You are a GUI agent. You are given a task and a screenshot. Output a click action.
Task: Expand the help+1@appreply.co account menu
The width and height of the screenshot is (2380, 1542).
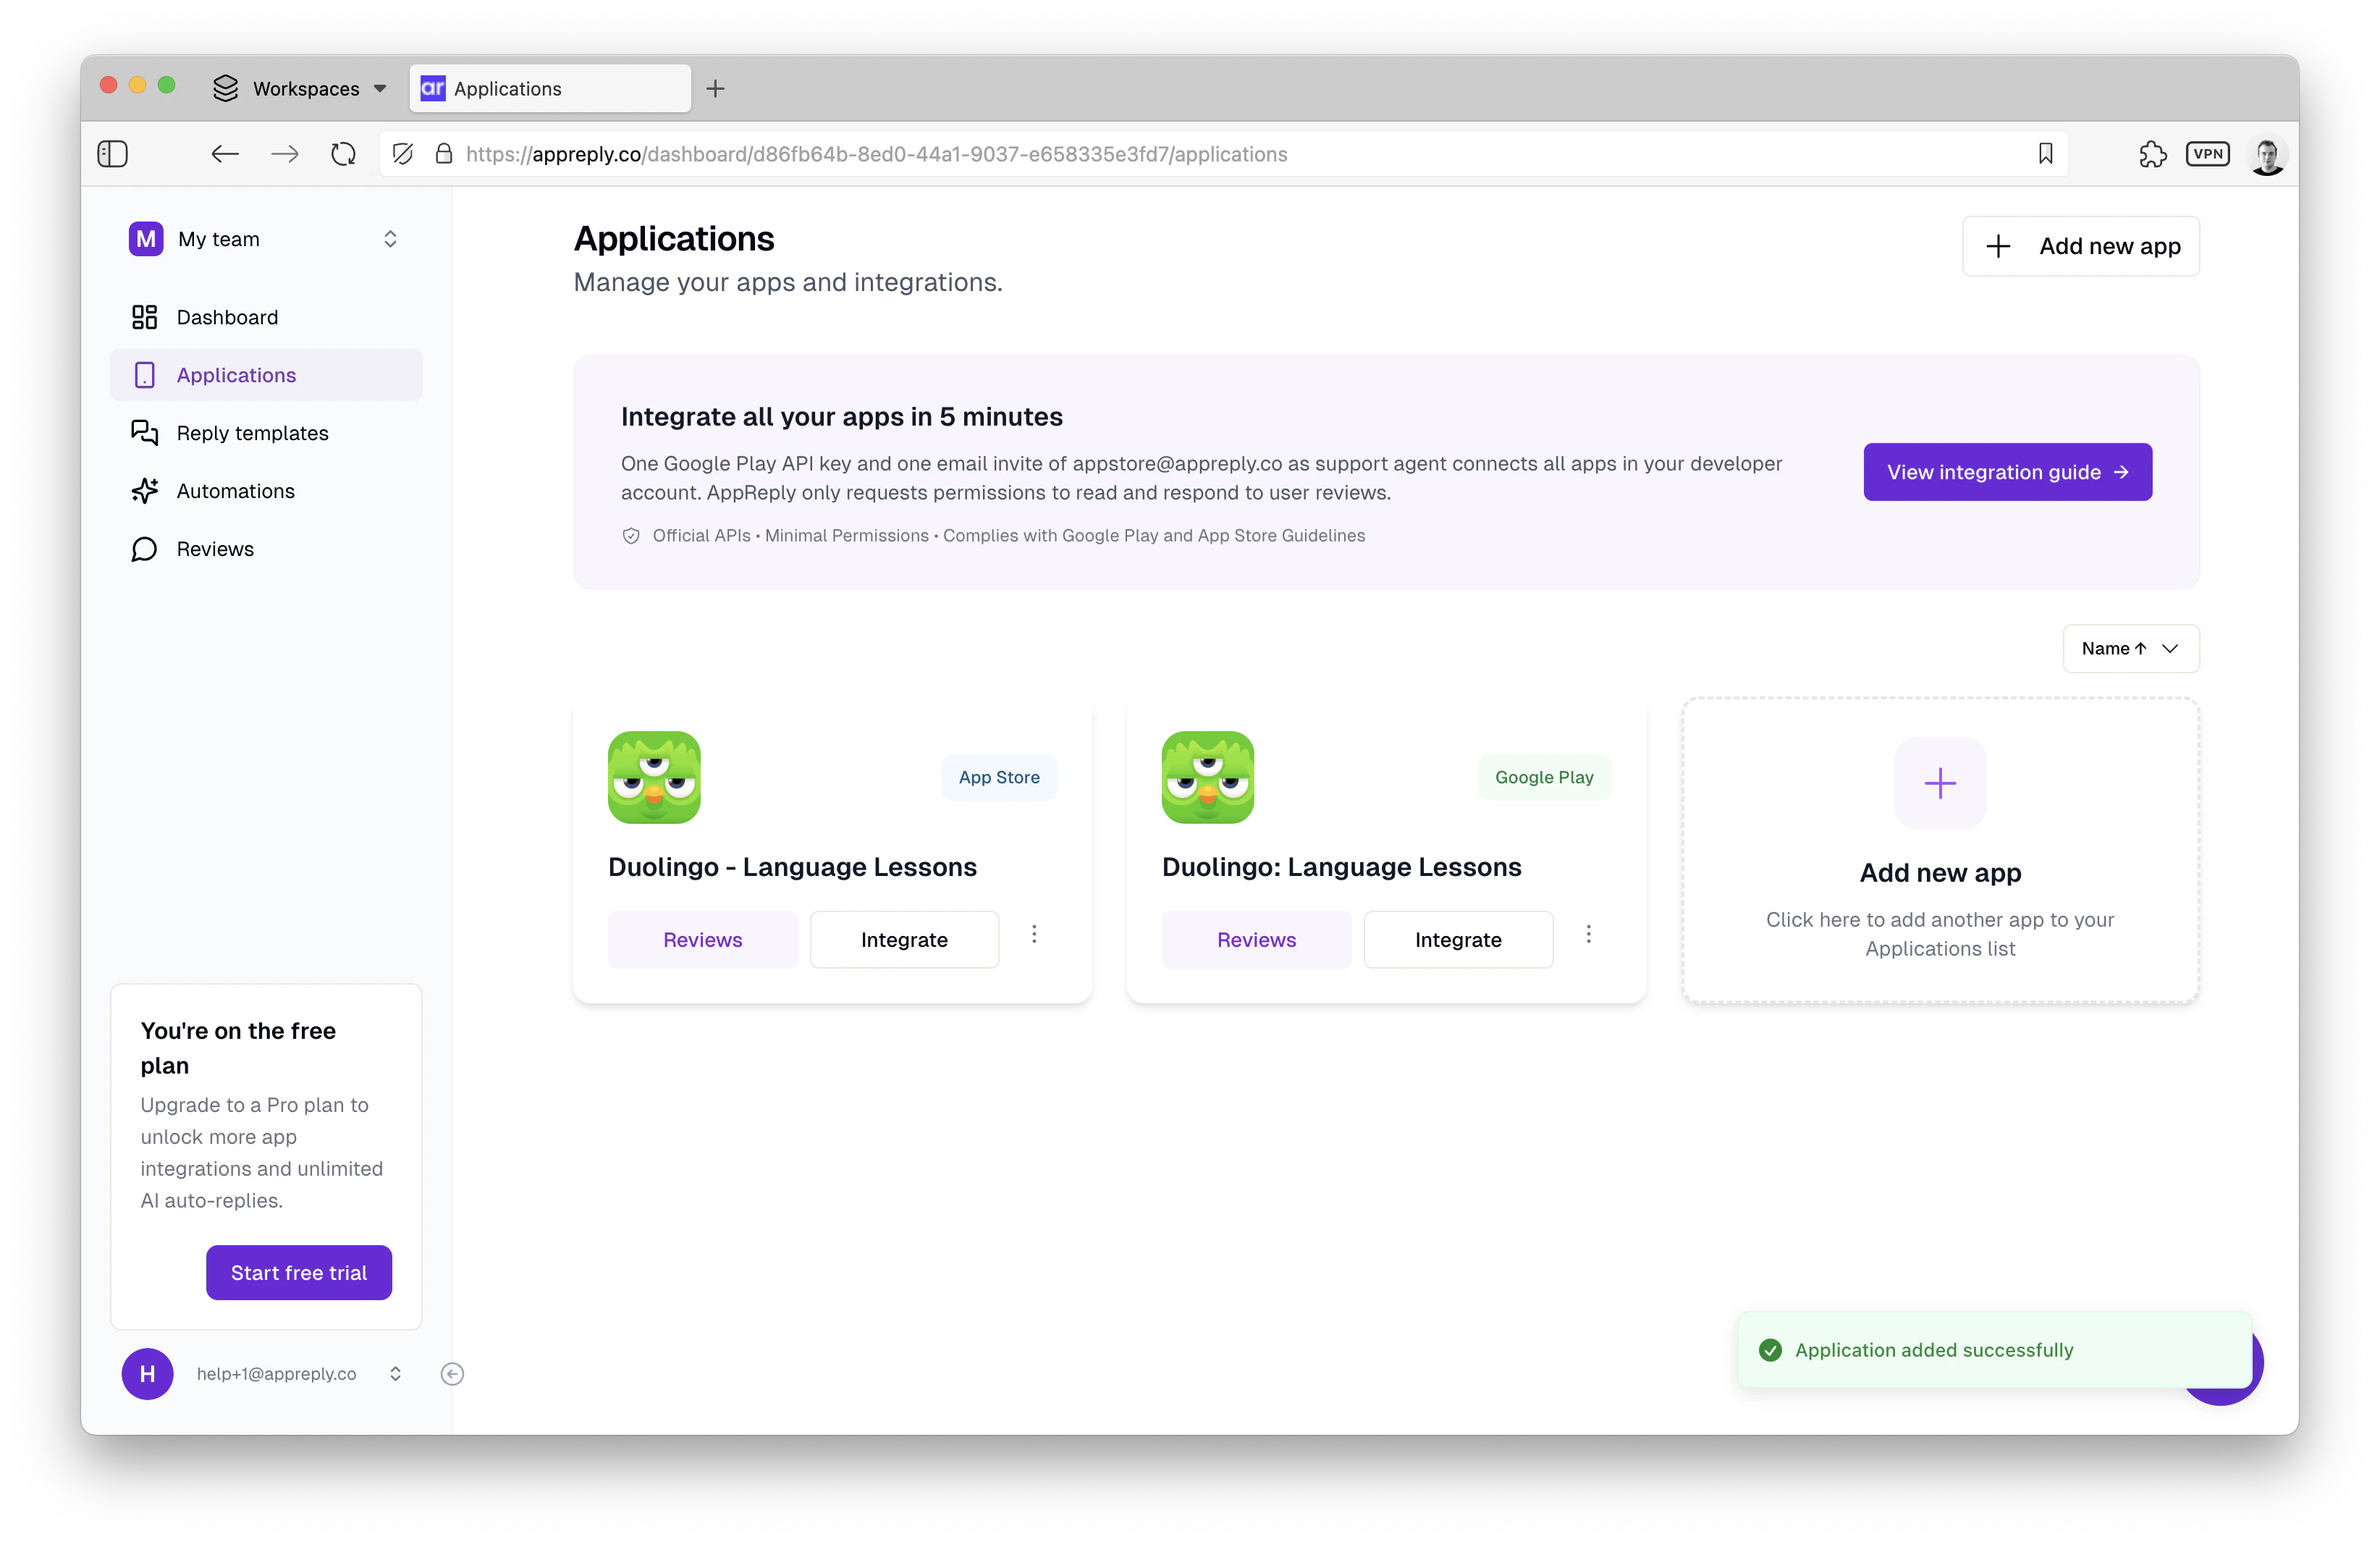click(395, 1374)
